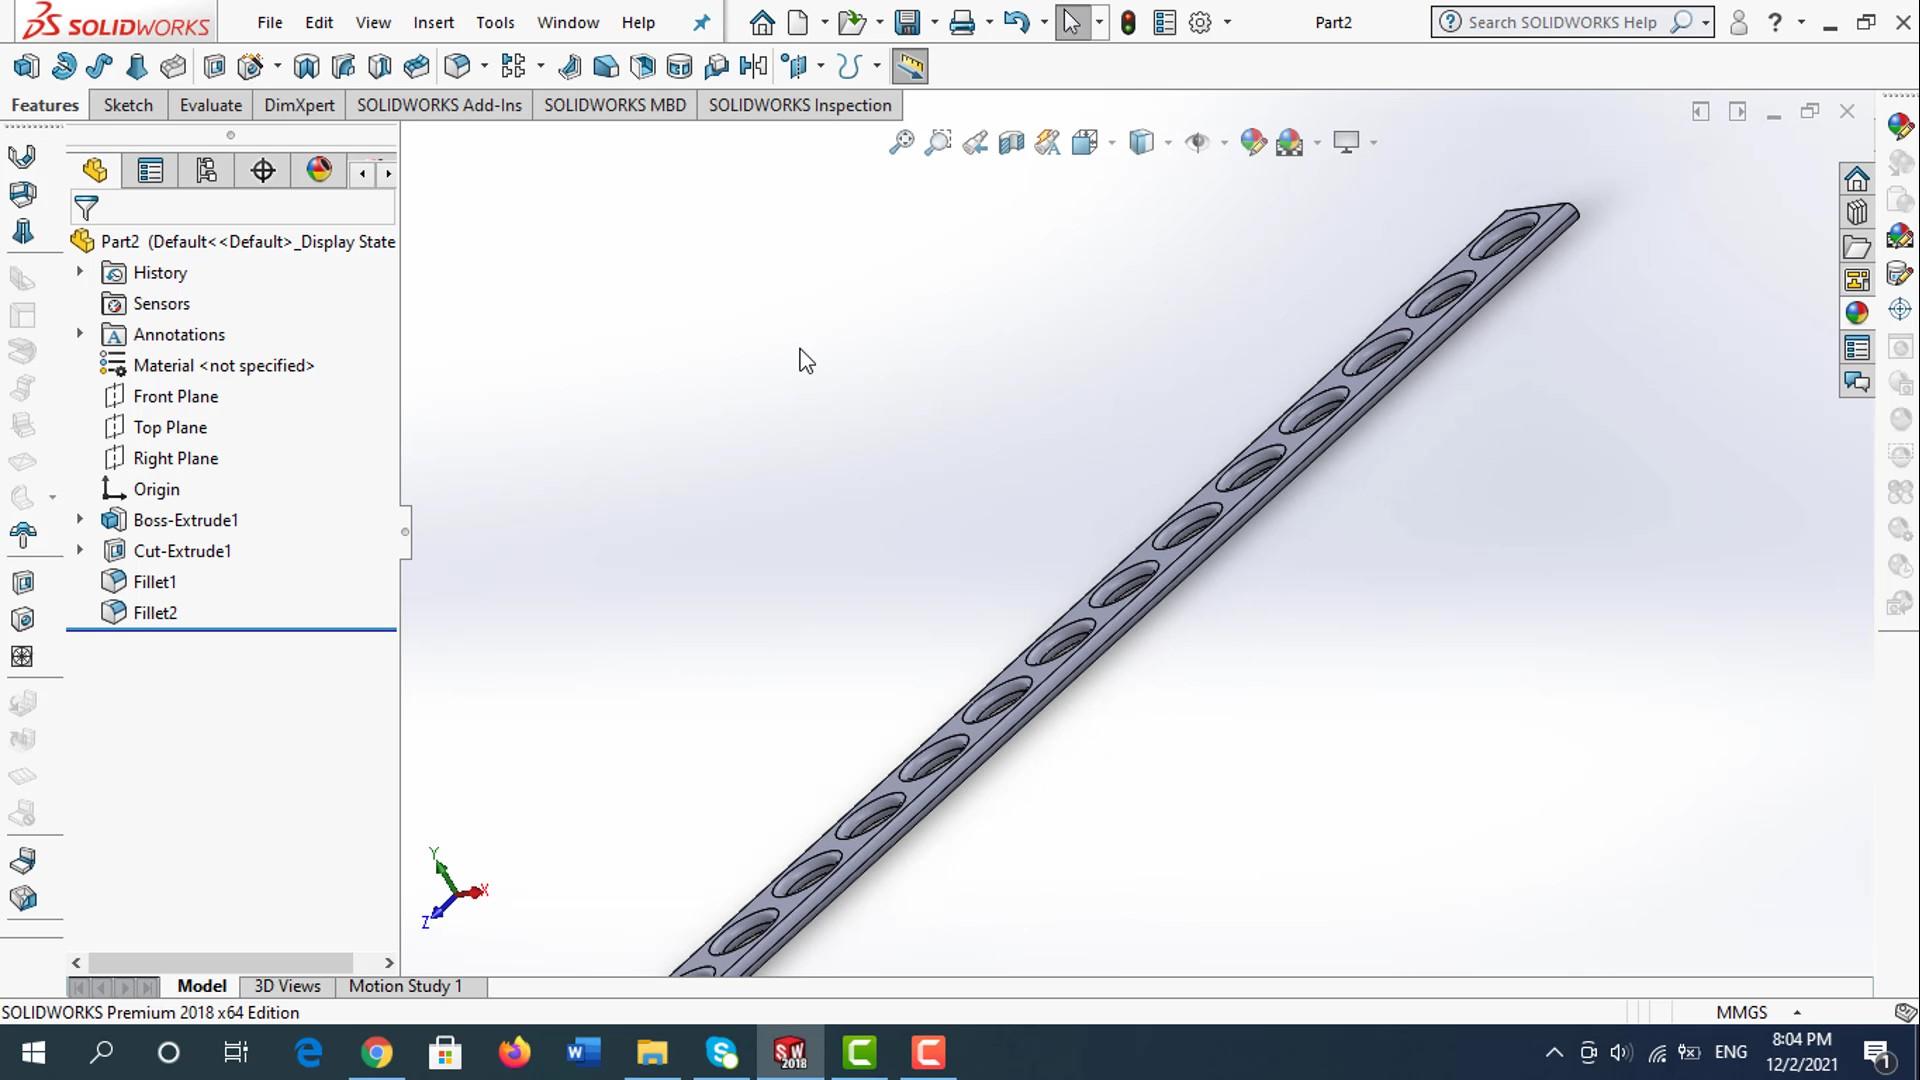Click the Print button
Image resolution: width=1920 pixels, height=1080 pixels.
tap(963, 21)
